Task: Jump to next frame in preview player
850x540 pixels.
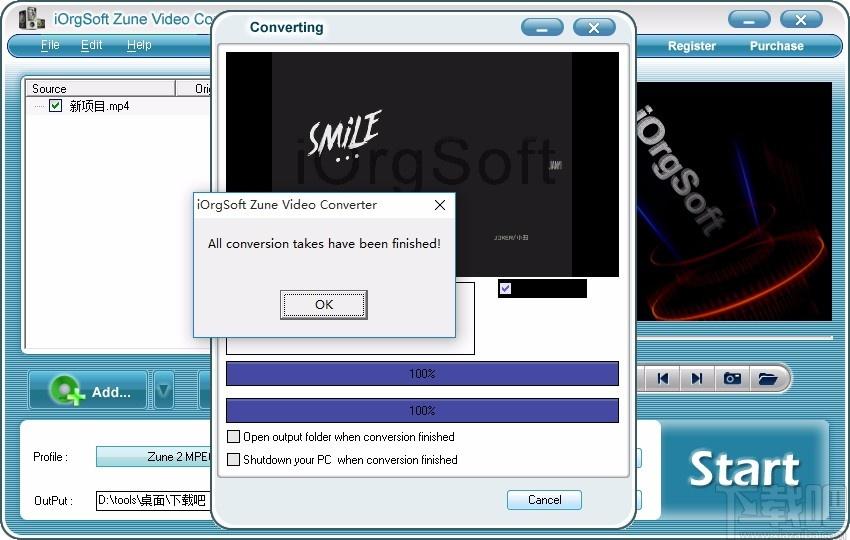Action: tap(697, 378)
